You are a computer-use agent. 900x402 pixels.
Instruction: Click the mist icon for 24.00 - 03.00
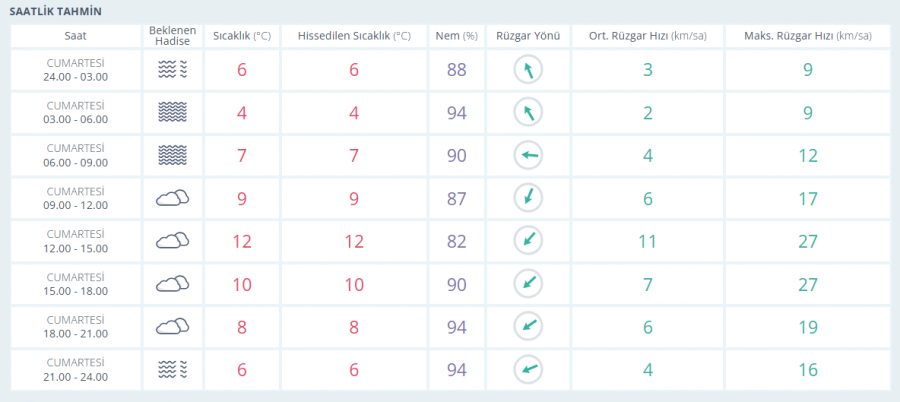coord(172,70)
